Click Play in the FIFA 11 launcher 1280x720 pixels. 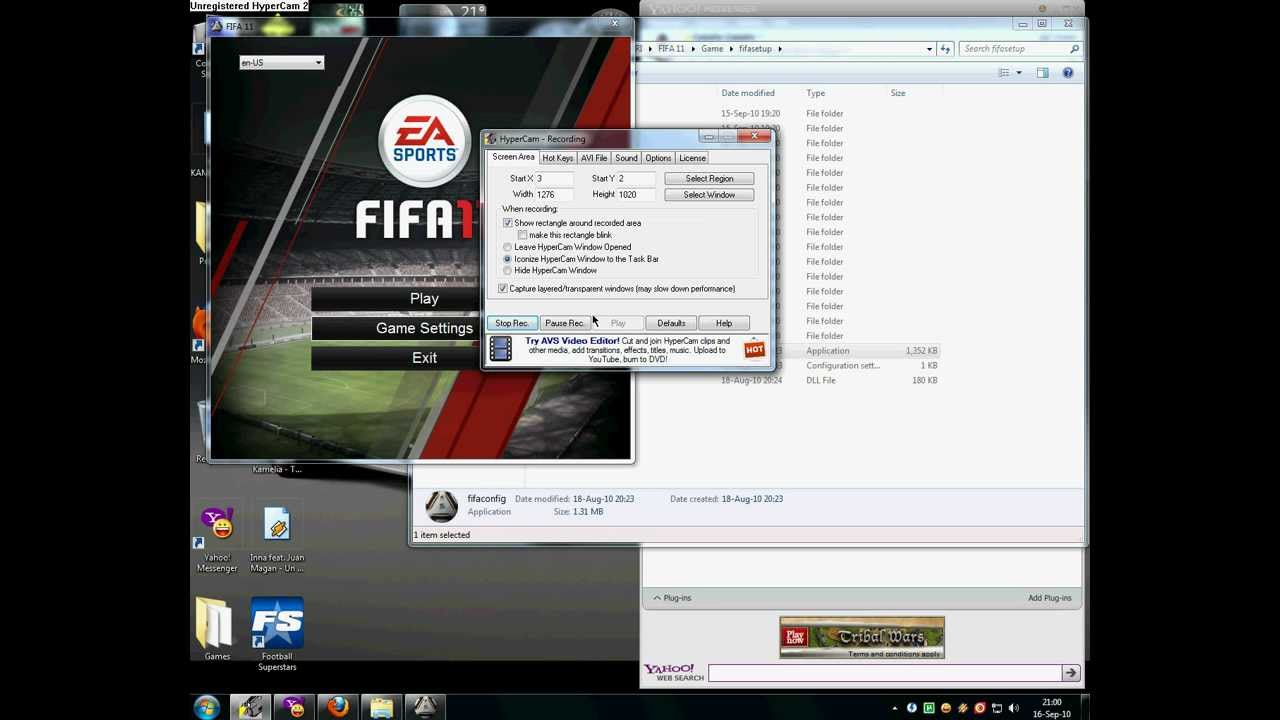424,299
